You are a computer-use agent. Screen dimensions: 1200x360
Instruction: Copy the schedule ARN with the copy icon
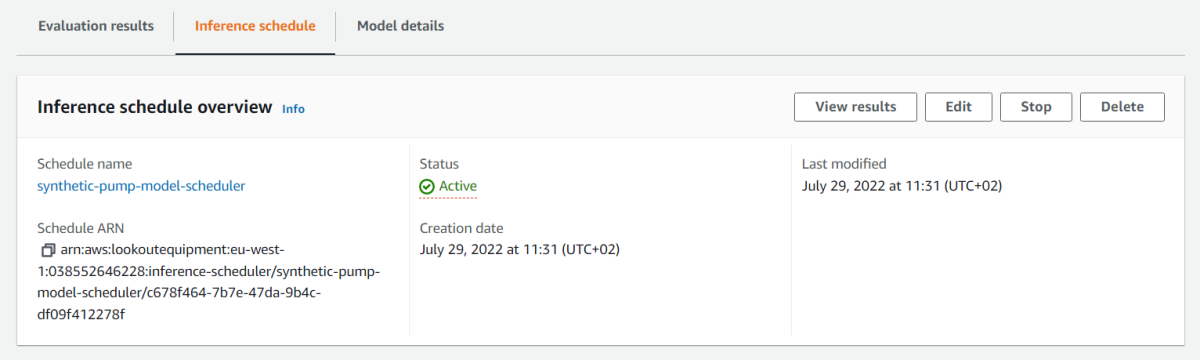click(x=47, y=249)
